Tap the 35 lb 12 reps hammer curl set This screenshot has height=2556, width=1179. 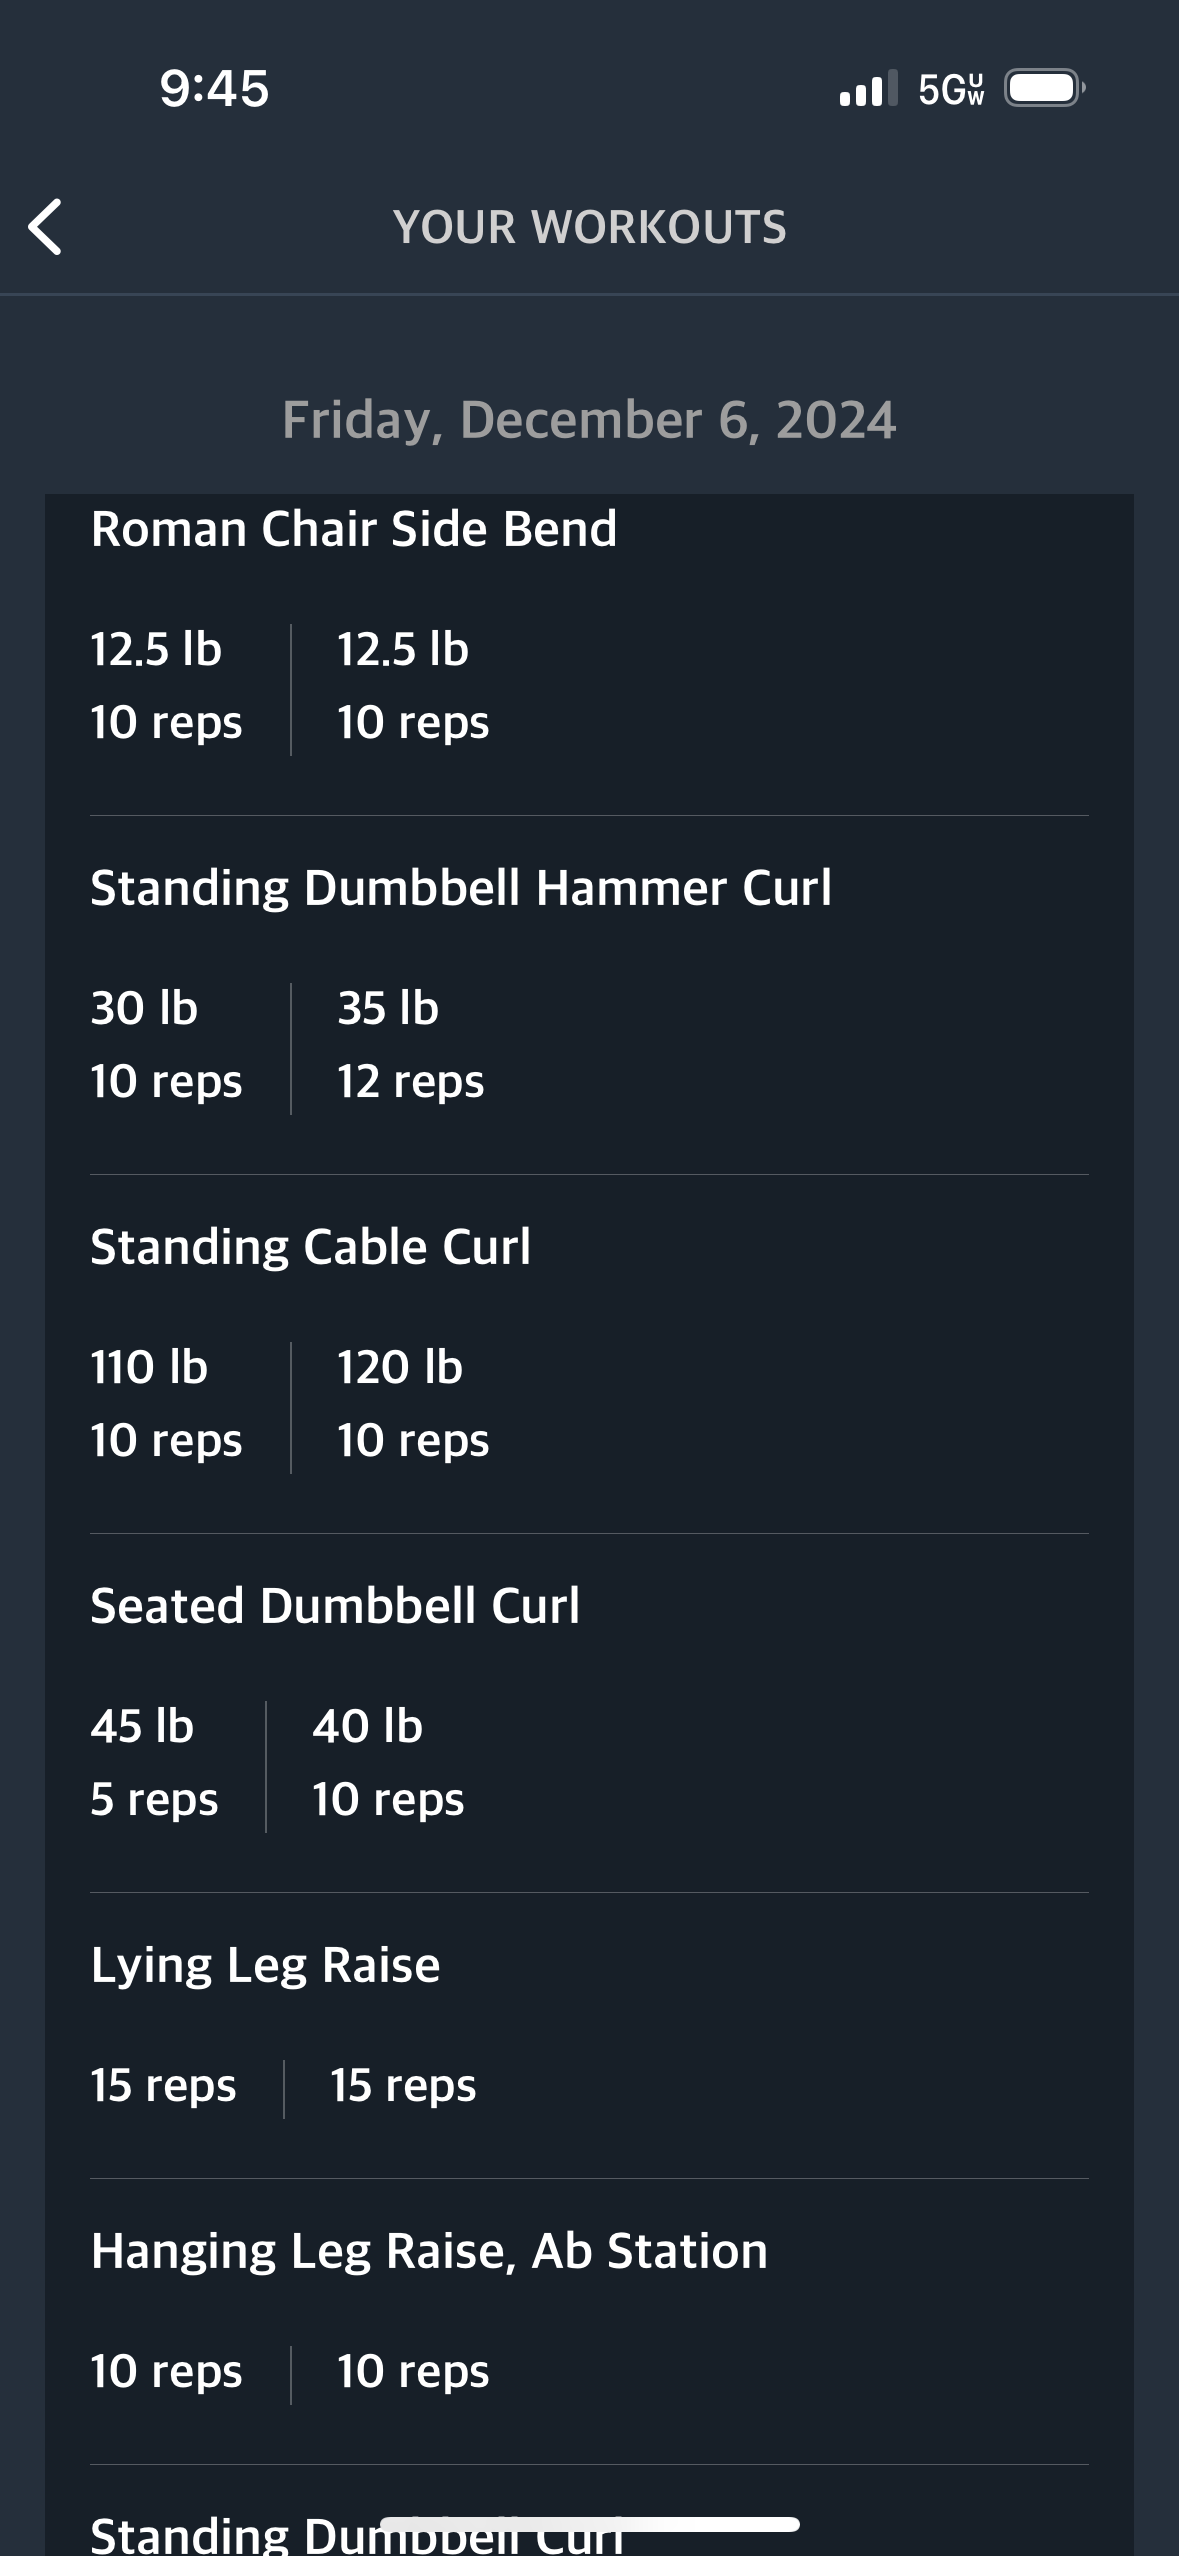411,1045
